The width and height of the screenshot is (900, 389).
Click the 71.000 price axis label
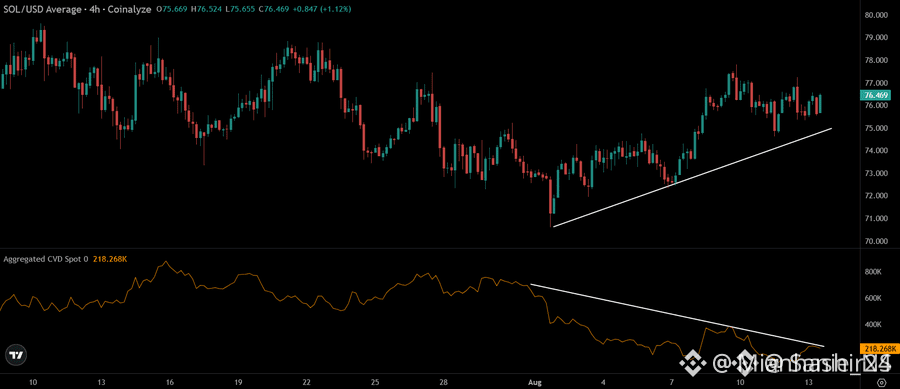(x=876, y=218)
